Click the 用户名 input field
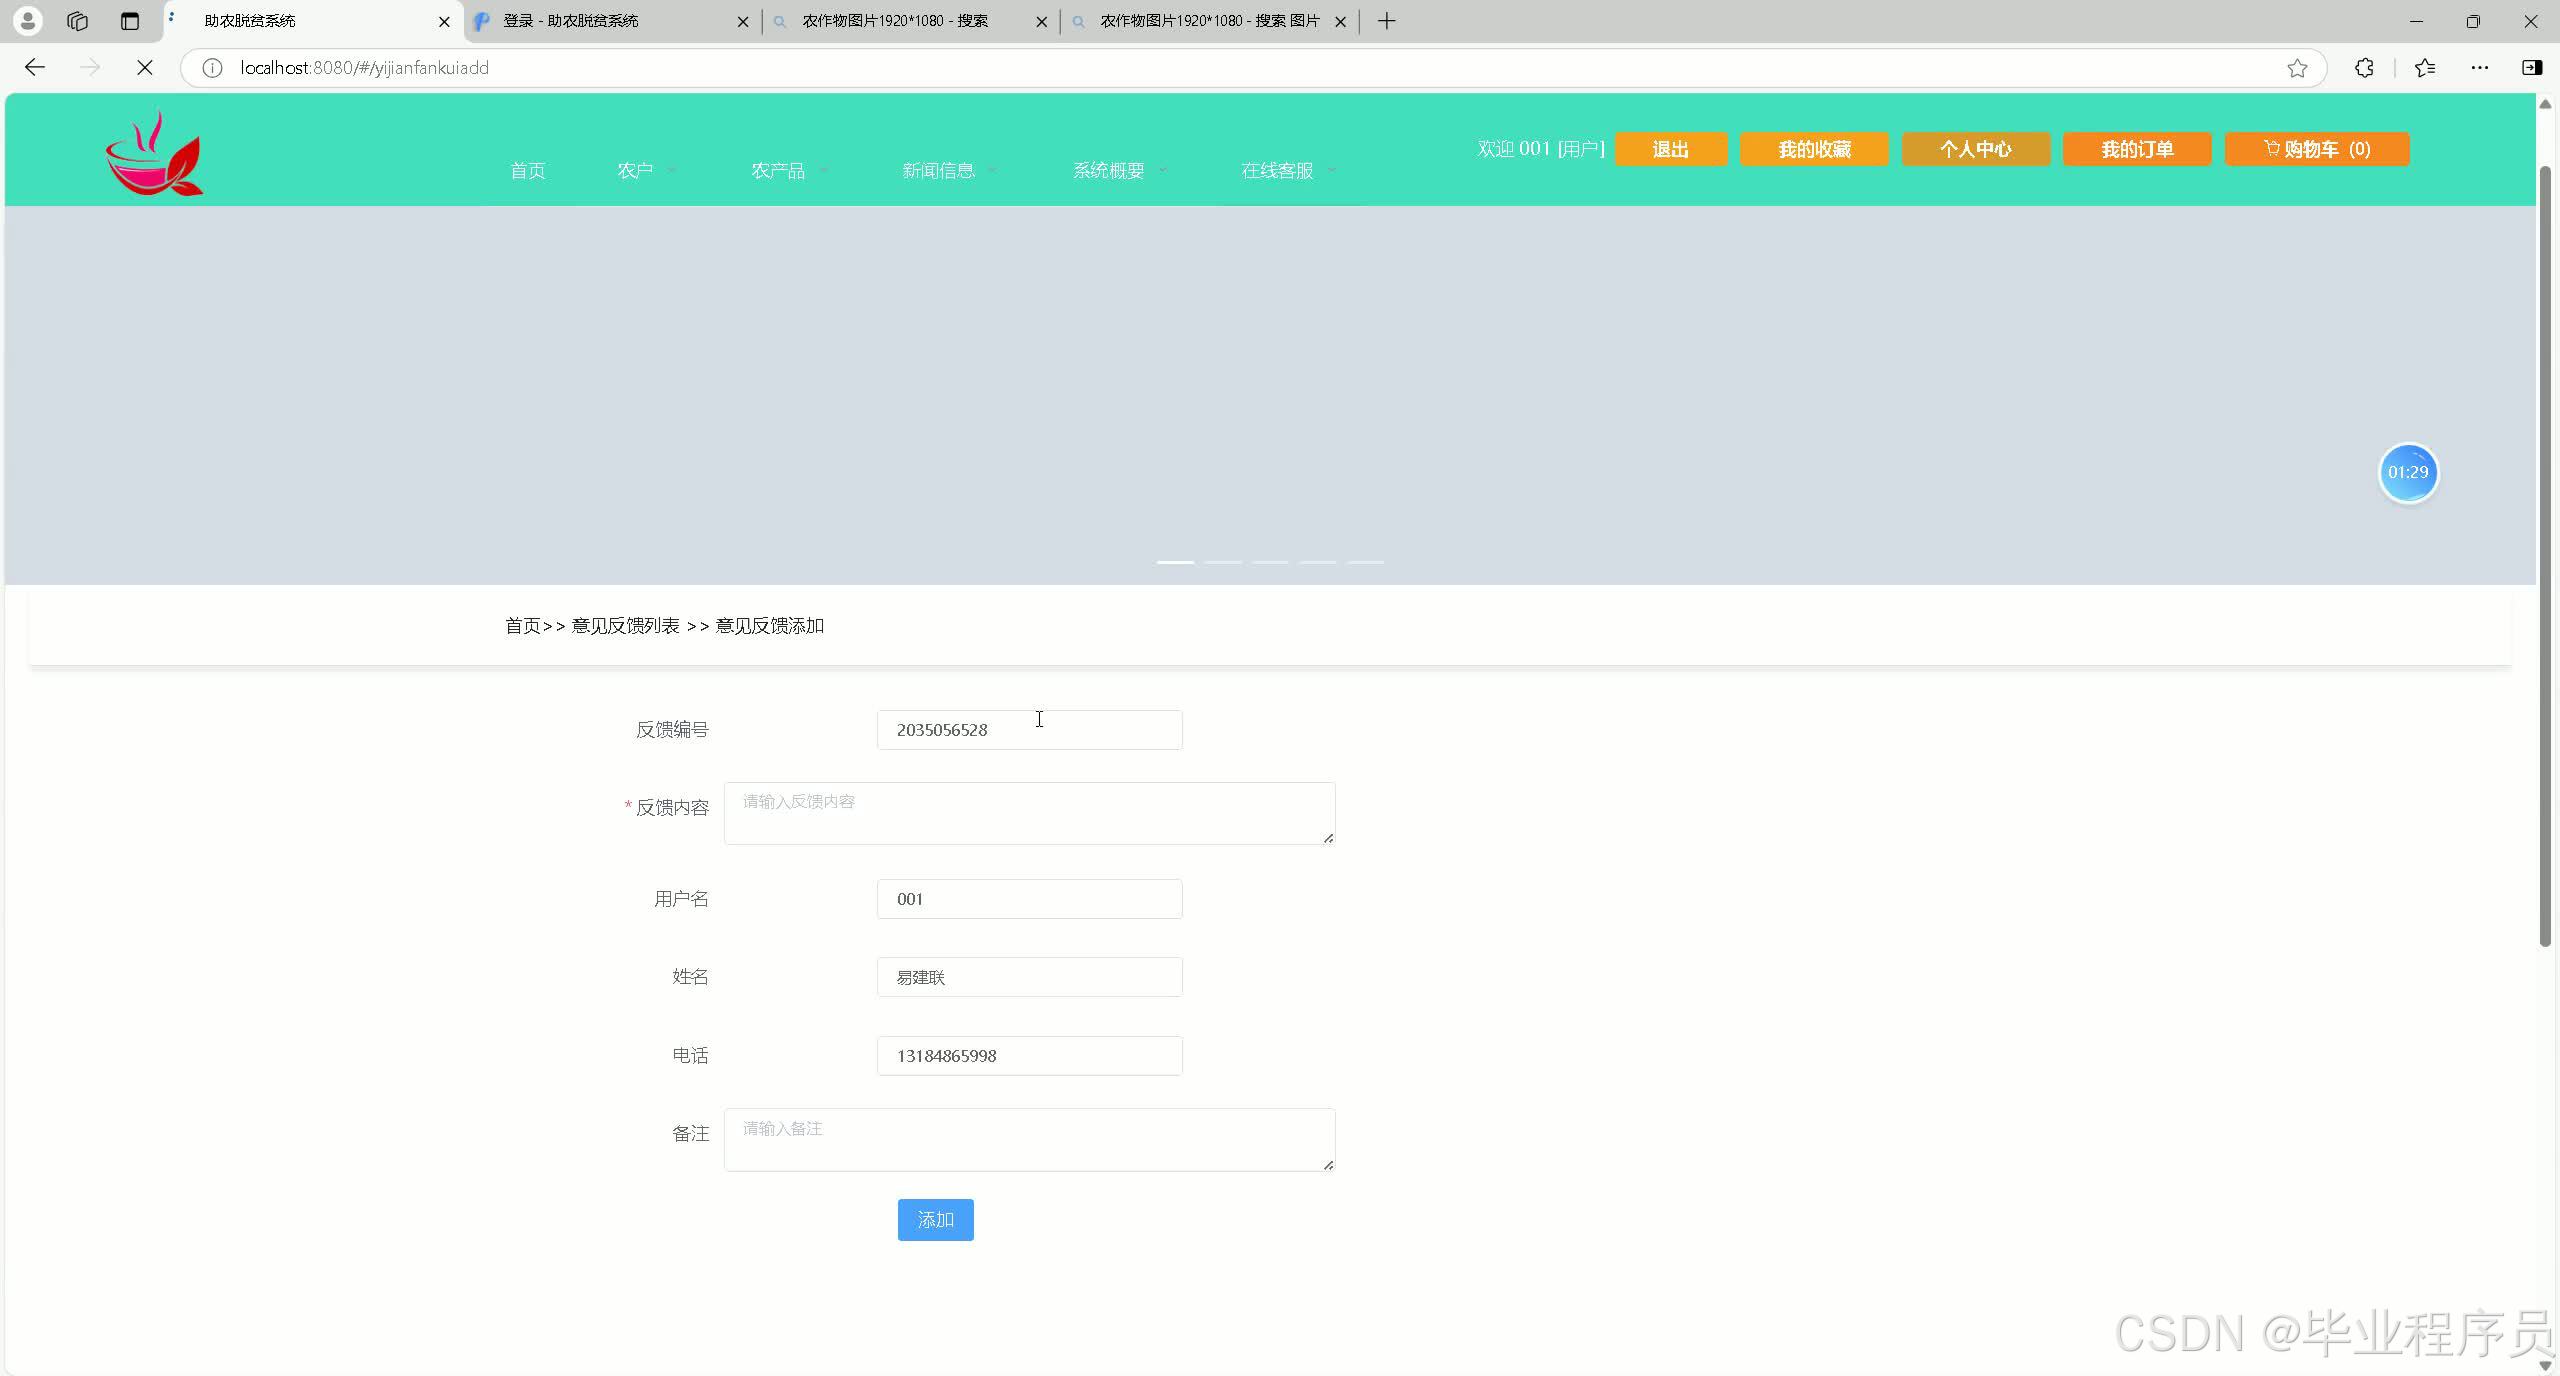Viewport: 2560px width, 1376px height. click(1029, 899)
